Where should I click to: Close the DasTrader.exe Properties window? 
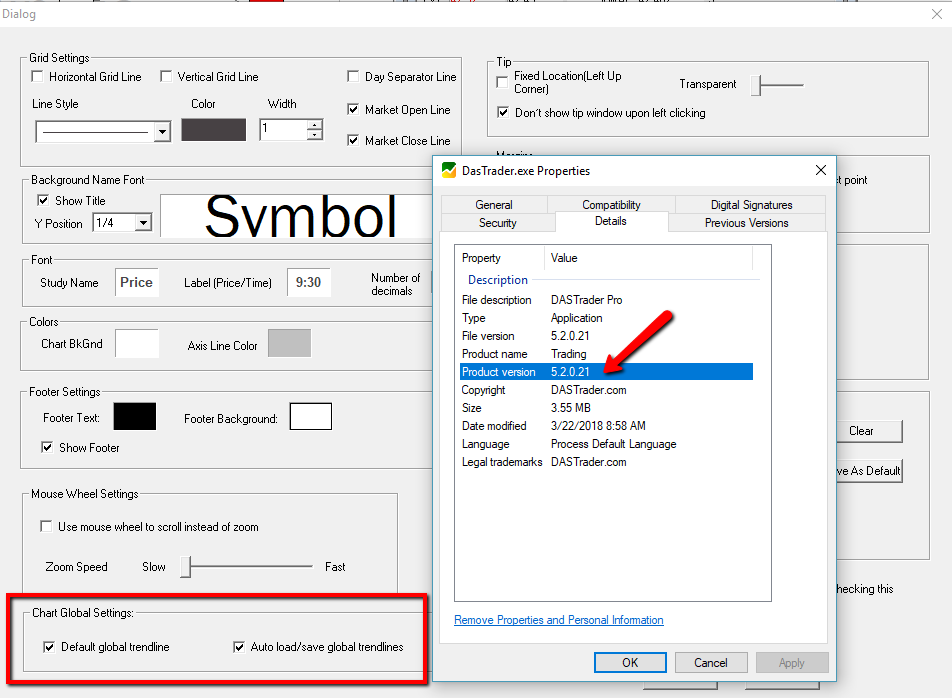pos(820,170)
